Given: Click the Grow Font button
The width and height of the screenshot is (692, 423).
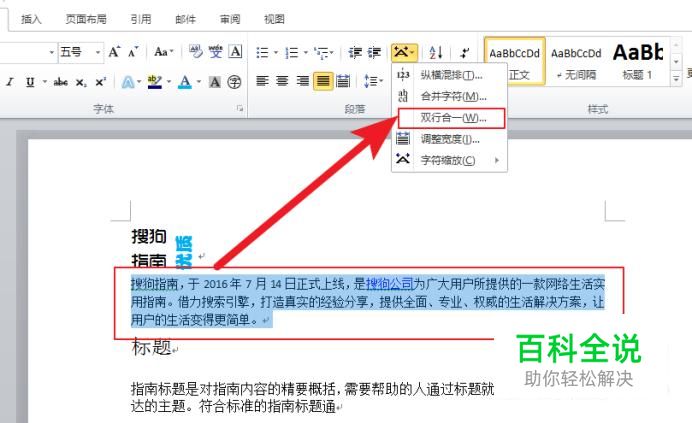Looking at the screenshot, I should (114, 52).
